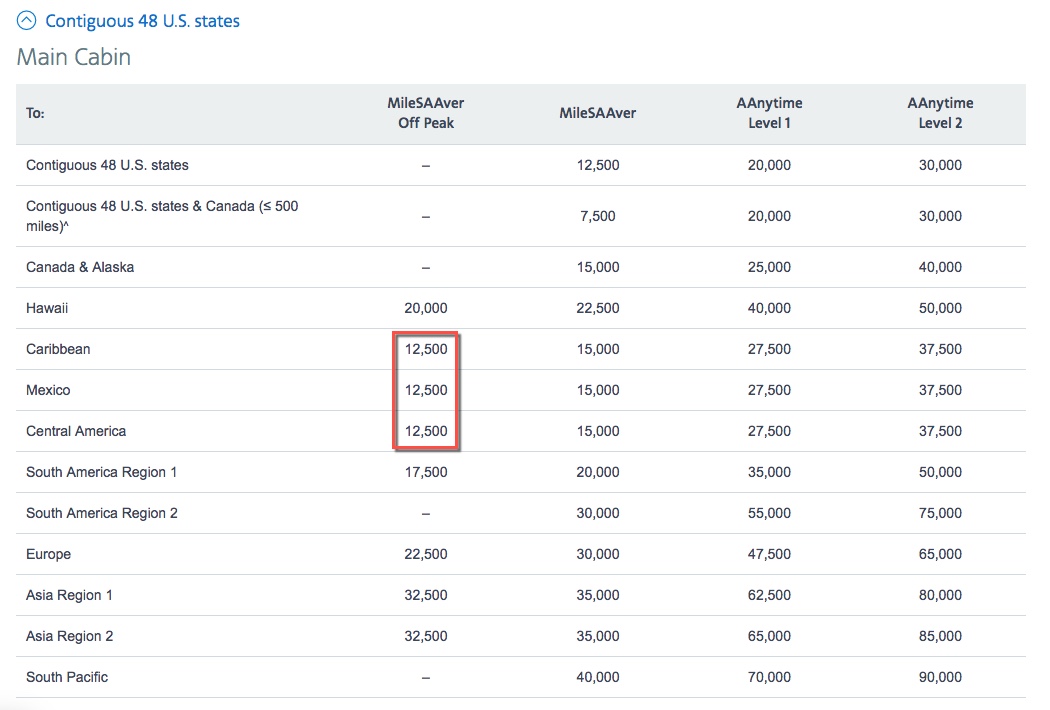Image resolution: width=1050 pixels, height=710 pixels.
Task: Click Europe's Level 2 value 65,000
Action: (x=940, y=554)
